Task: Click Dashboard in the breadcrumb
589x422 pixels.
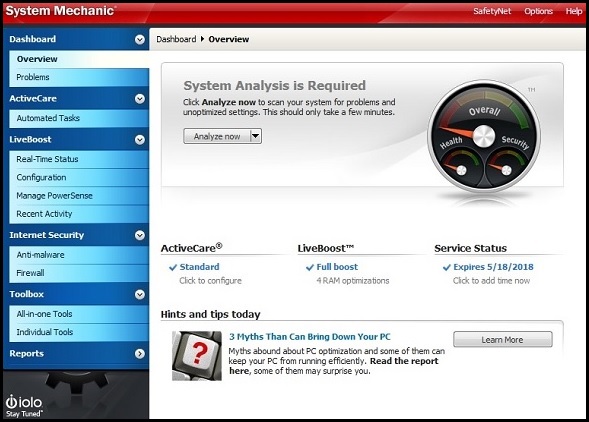Action: 176,39
